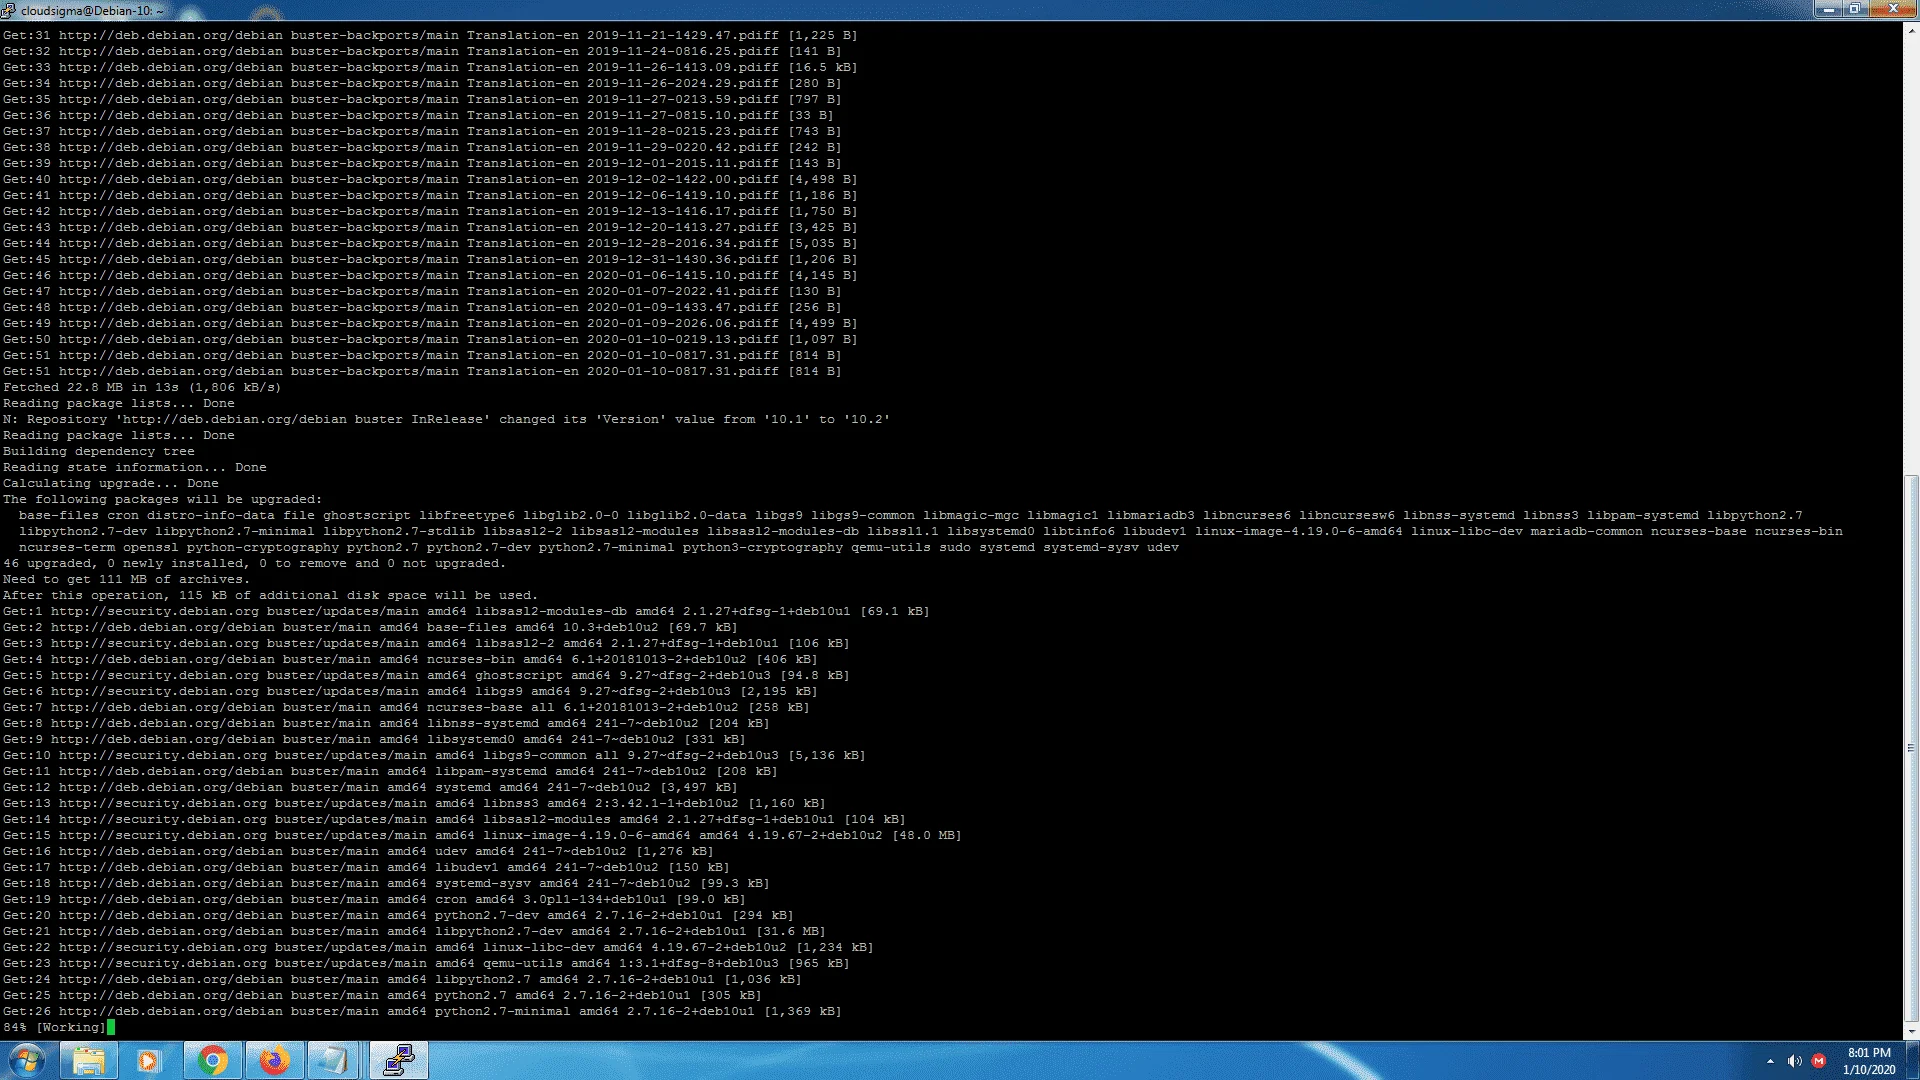Viewport: 1920px width, 1080px height.
Task: Show hidden system tray icons
Action: click(x=1770, y=1061)
